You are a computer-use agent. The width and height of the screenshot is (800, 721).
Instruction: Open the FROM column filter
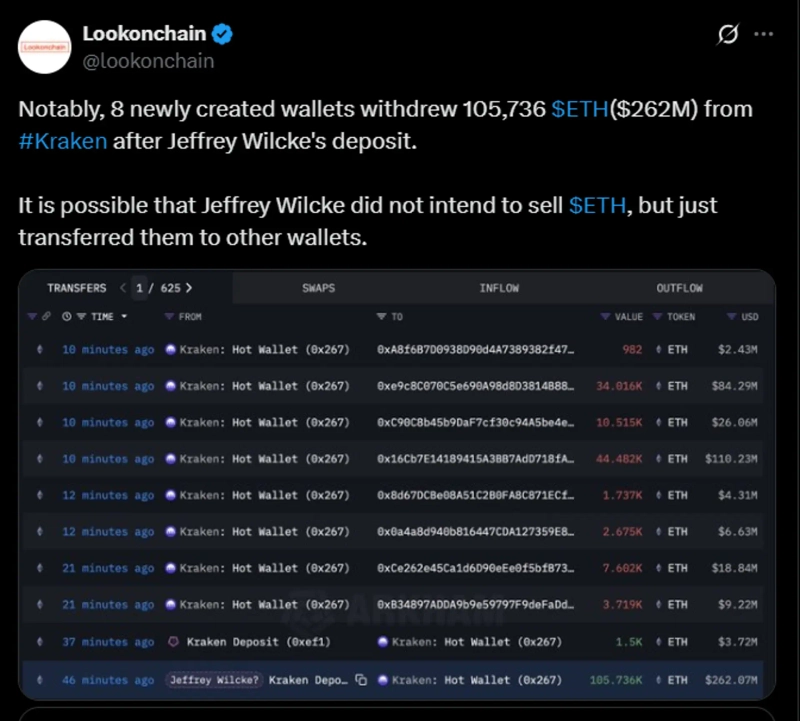coord(169,317)
